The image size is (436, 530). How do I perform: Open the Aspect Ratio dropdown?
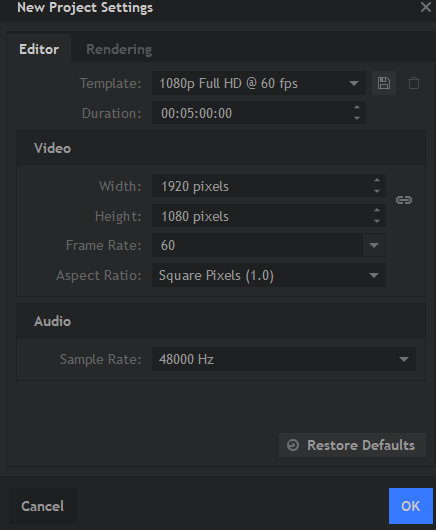[x=269, y=275]
